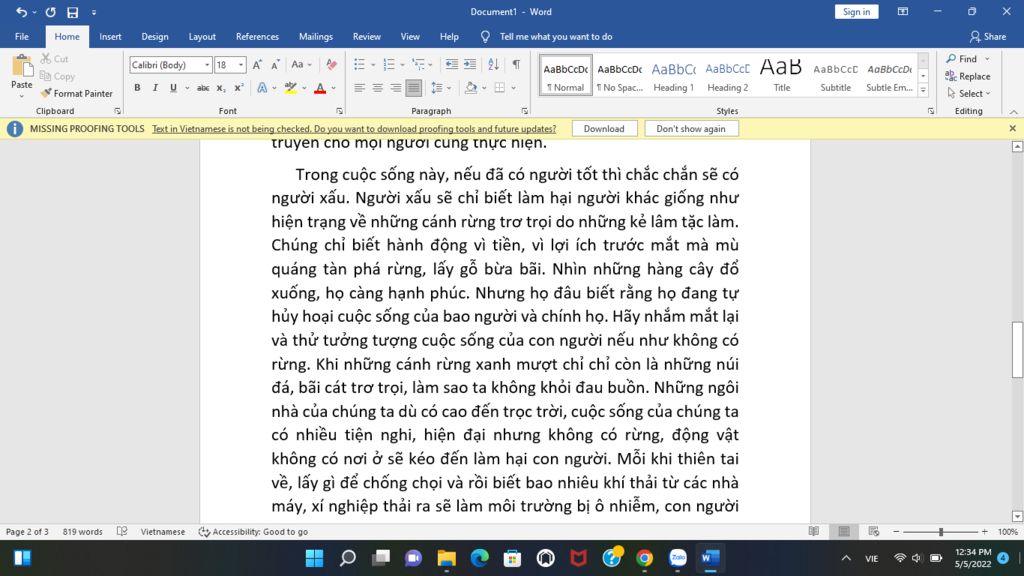The image size is (1024, 576).
Task: Click Don't show again button
Action: pos(691,129)
